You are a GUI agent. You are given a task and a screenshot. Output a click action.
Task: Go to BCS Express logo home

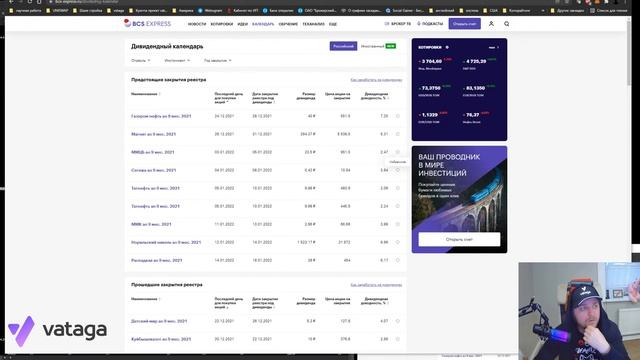(147, 24)
